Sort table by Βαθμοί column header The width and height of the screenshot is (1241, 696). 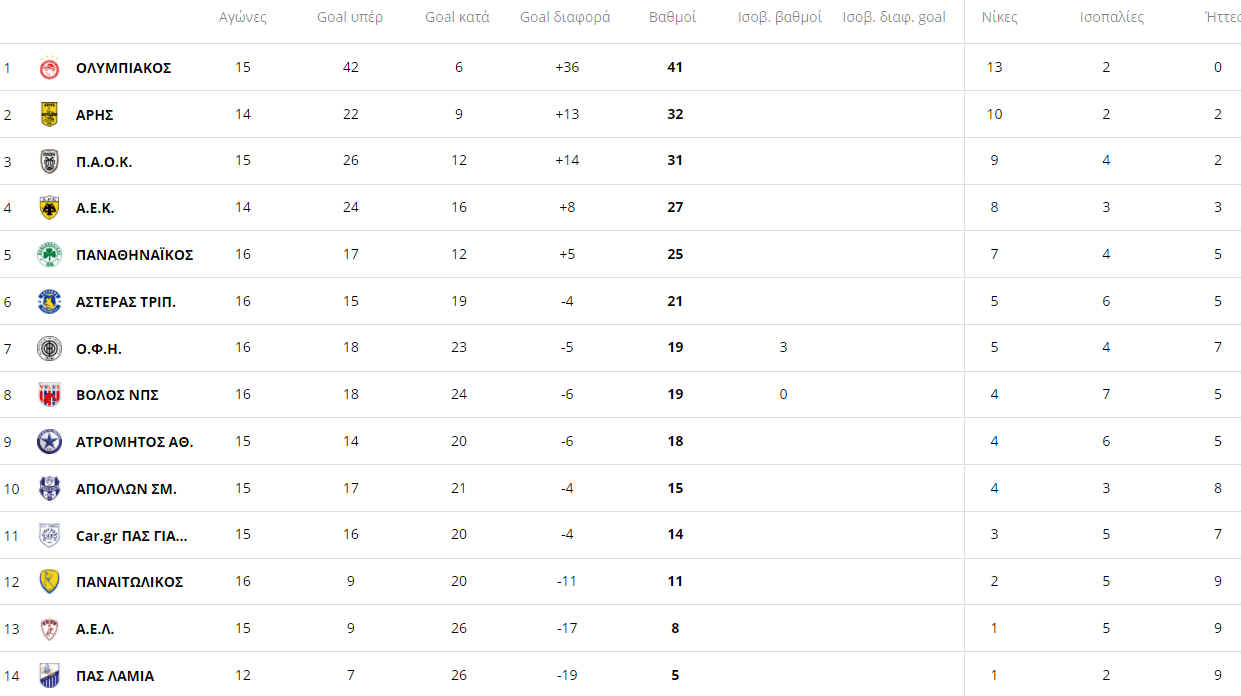coord(673,17)
